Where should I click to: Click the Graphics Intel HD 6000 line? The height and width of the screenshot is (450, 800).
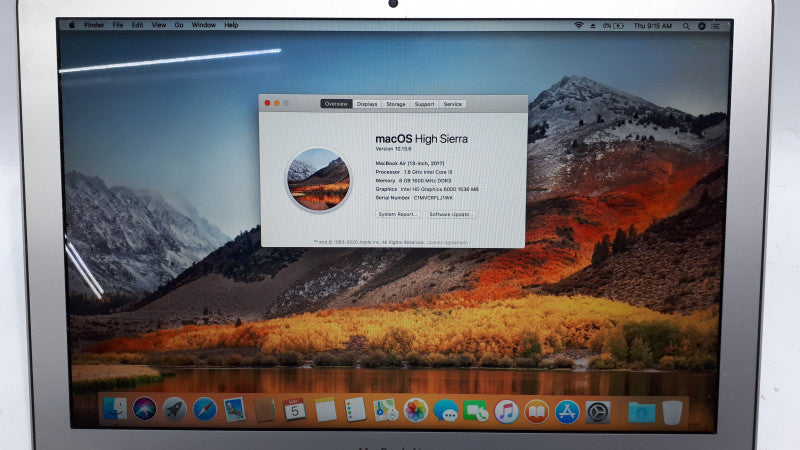(427, 189)
